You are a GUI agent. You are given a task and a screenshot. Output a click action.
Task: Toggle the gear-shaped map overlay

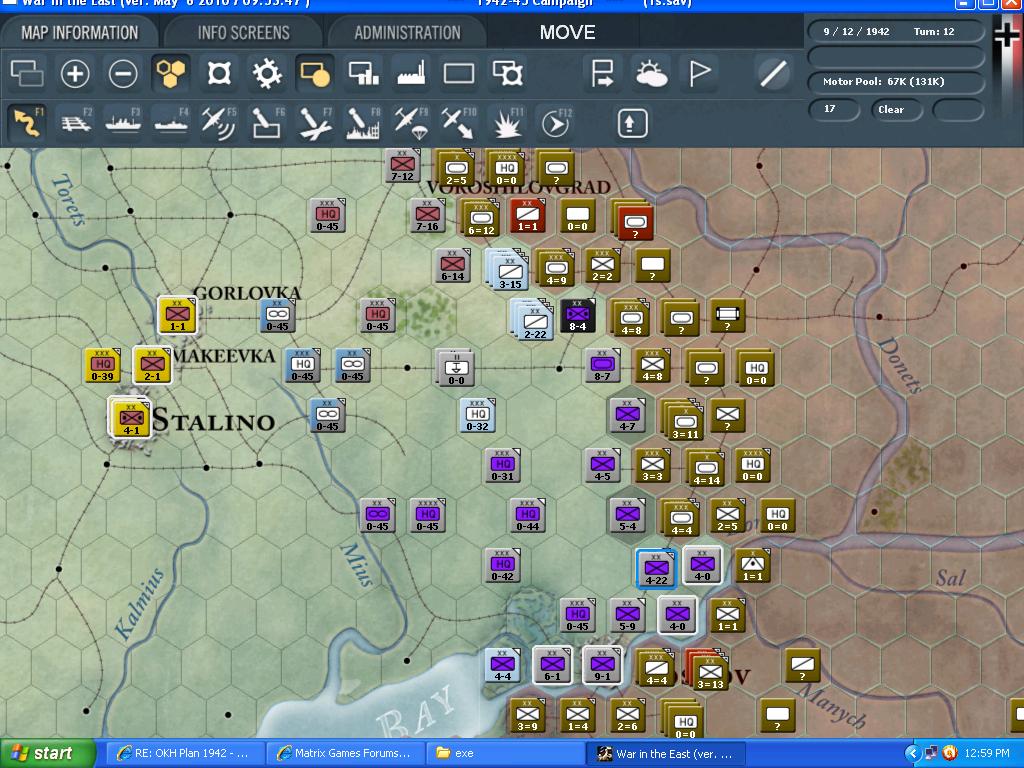click(267, 73)
